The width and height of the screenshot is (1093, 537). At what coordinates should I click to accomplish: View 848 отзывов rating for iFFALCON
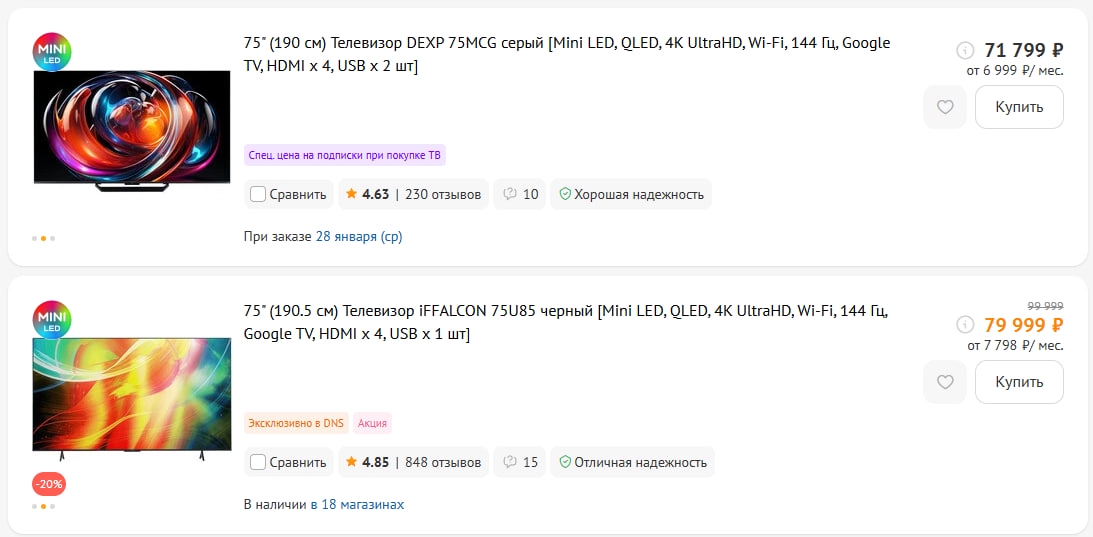[x=413, y=462]
